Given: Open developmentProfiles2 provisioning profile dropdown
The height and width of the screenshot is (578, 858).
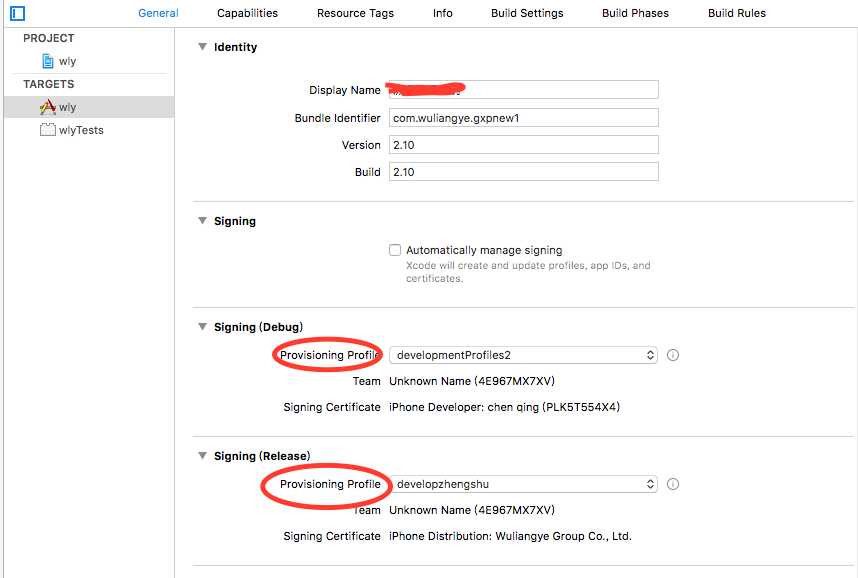Looking at the screenshot, I should pyautogui.click(x=523, y=355).
